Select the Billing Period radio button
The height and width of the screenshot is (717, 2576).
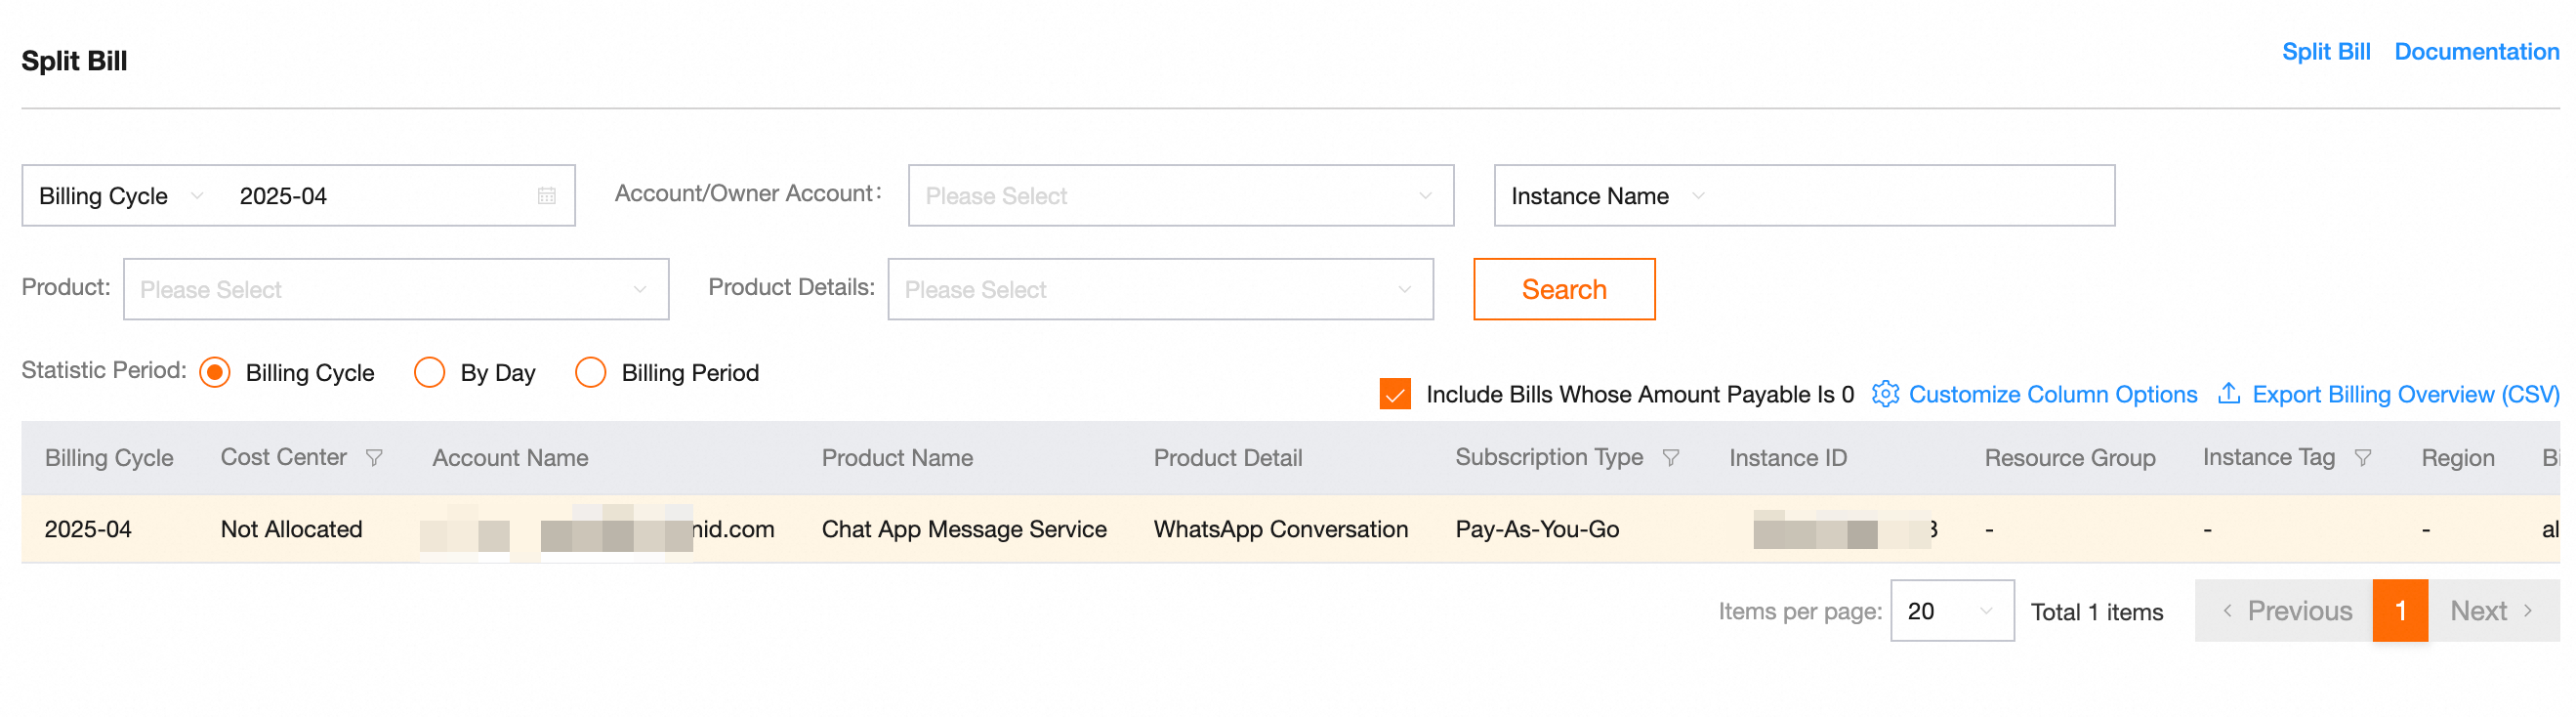[x=590, y=373]
